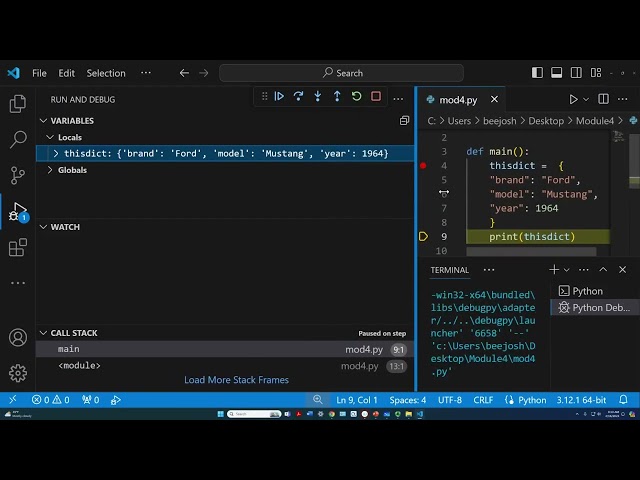Open the Windows Start button
The height and width of the screenshot is (480, 640).
[220, 414]
